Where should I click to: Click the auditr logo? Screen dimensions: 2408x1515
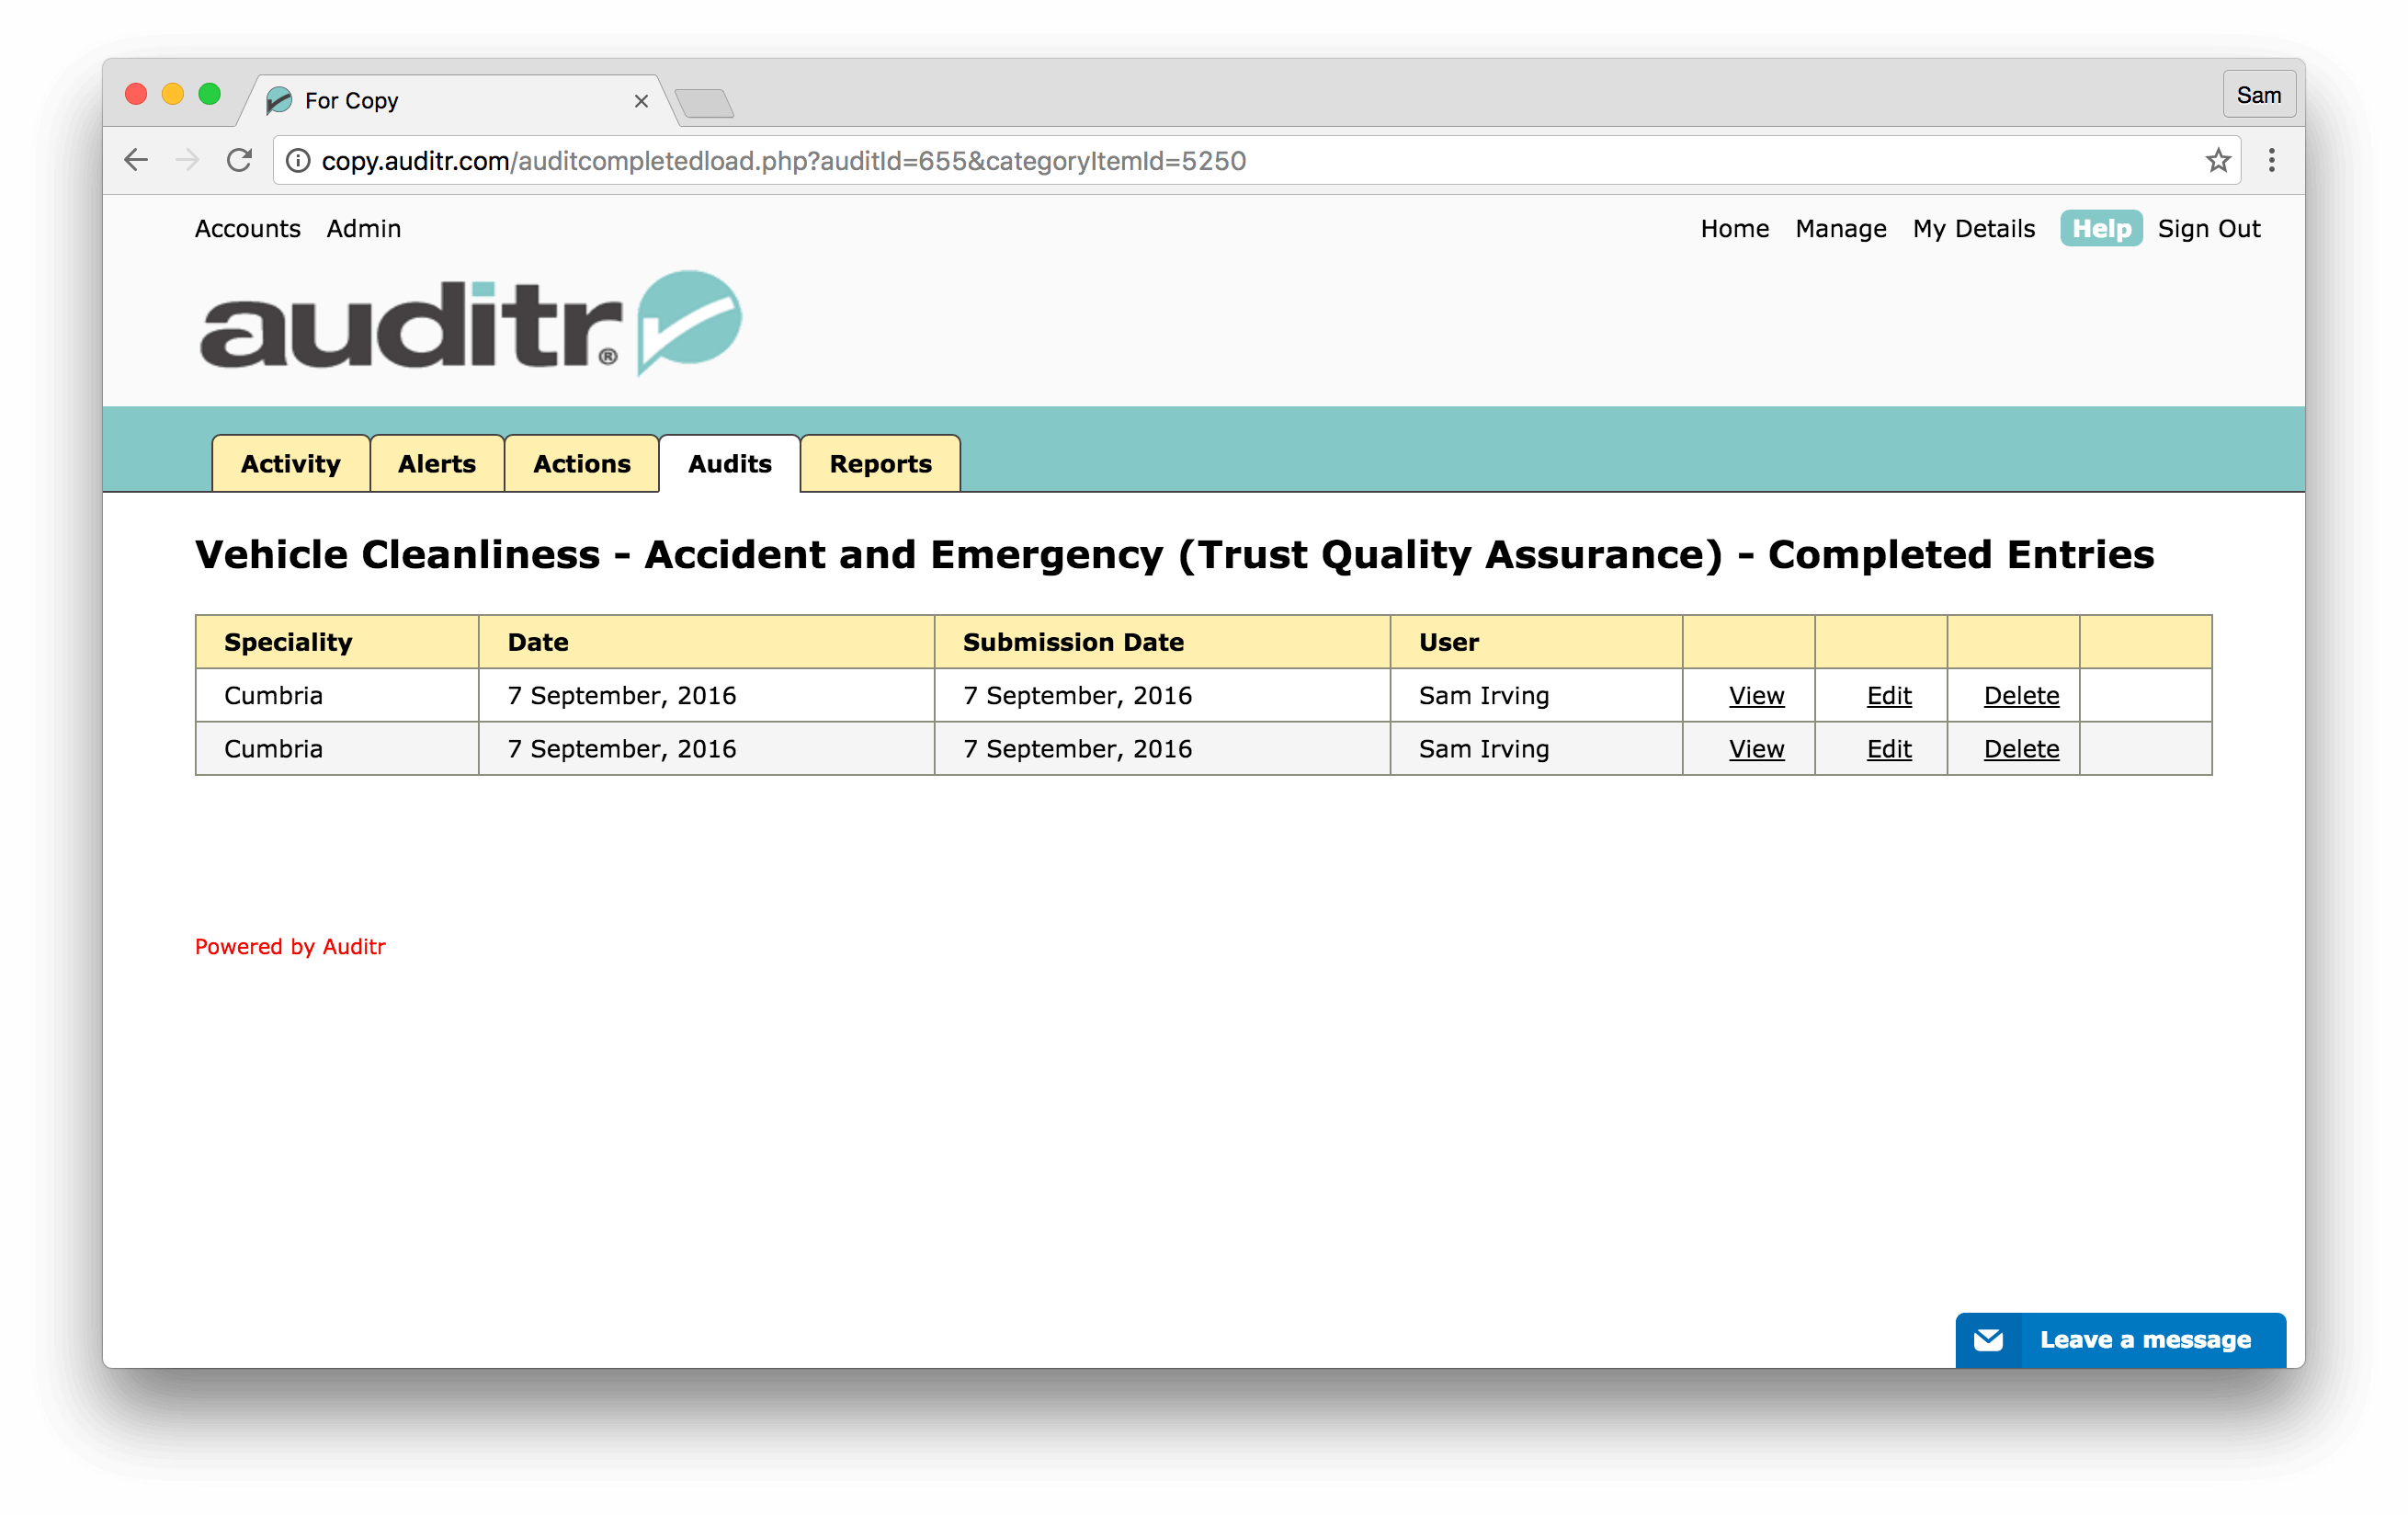470,323
